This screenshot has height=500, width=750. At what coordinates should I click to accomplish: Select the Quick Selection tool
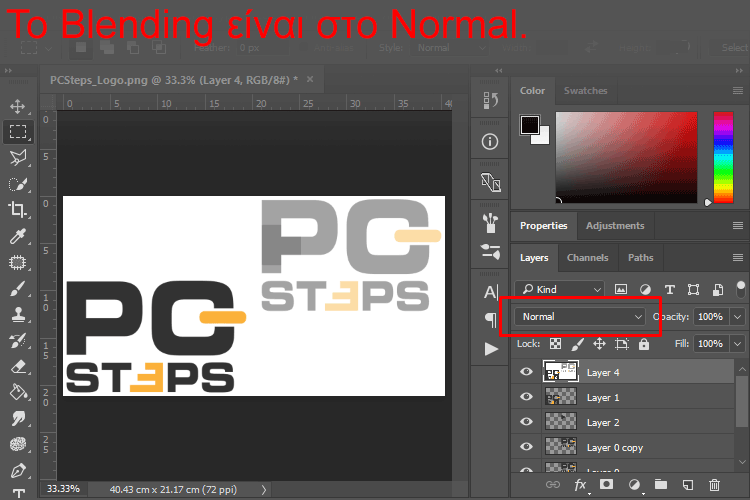[x=18, y=184]
